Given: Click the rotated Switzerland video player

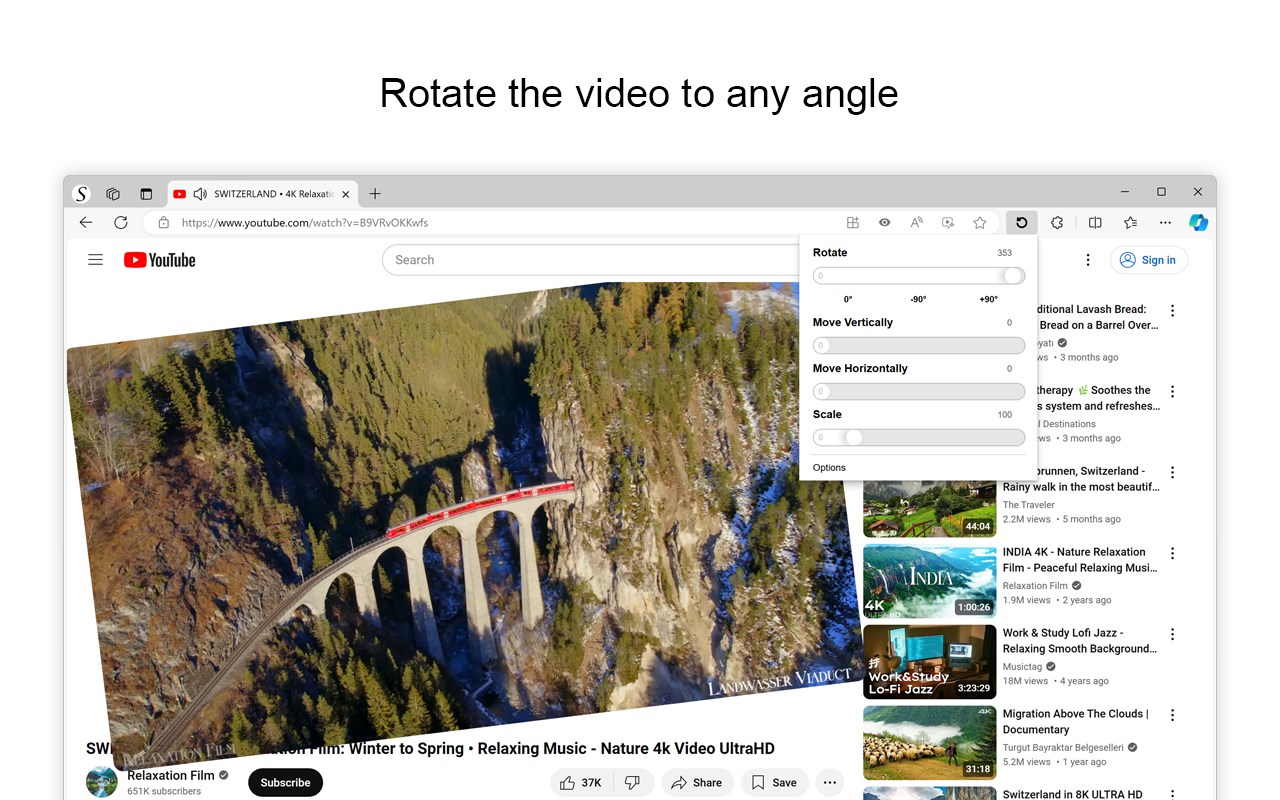Looking at the screenshot, I should pyautogui.click(x=465, y=525).
